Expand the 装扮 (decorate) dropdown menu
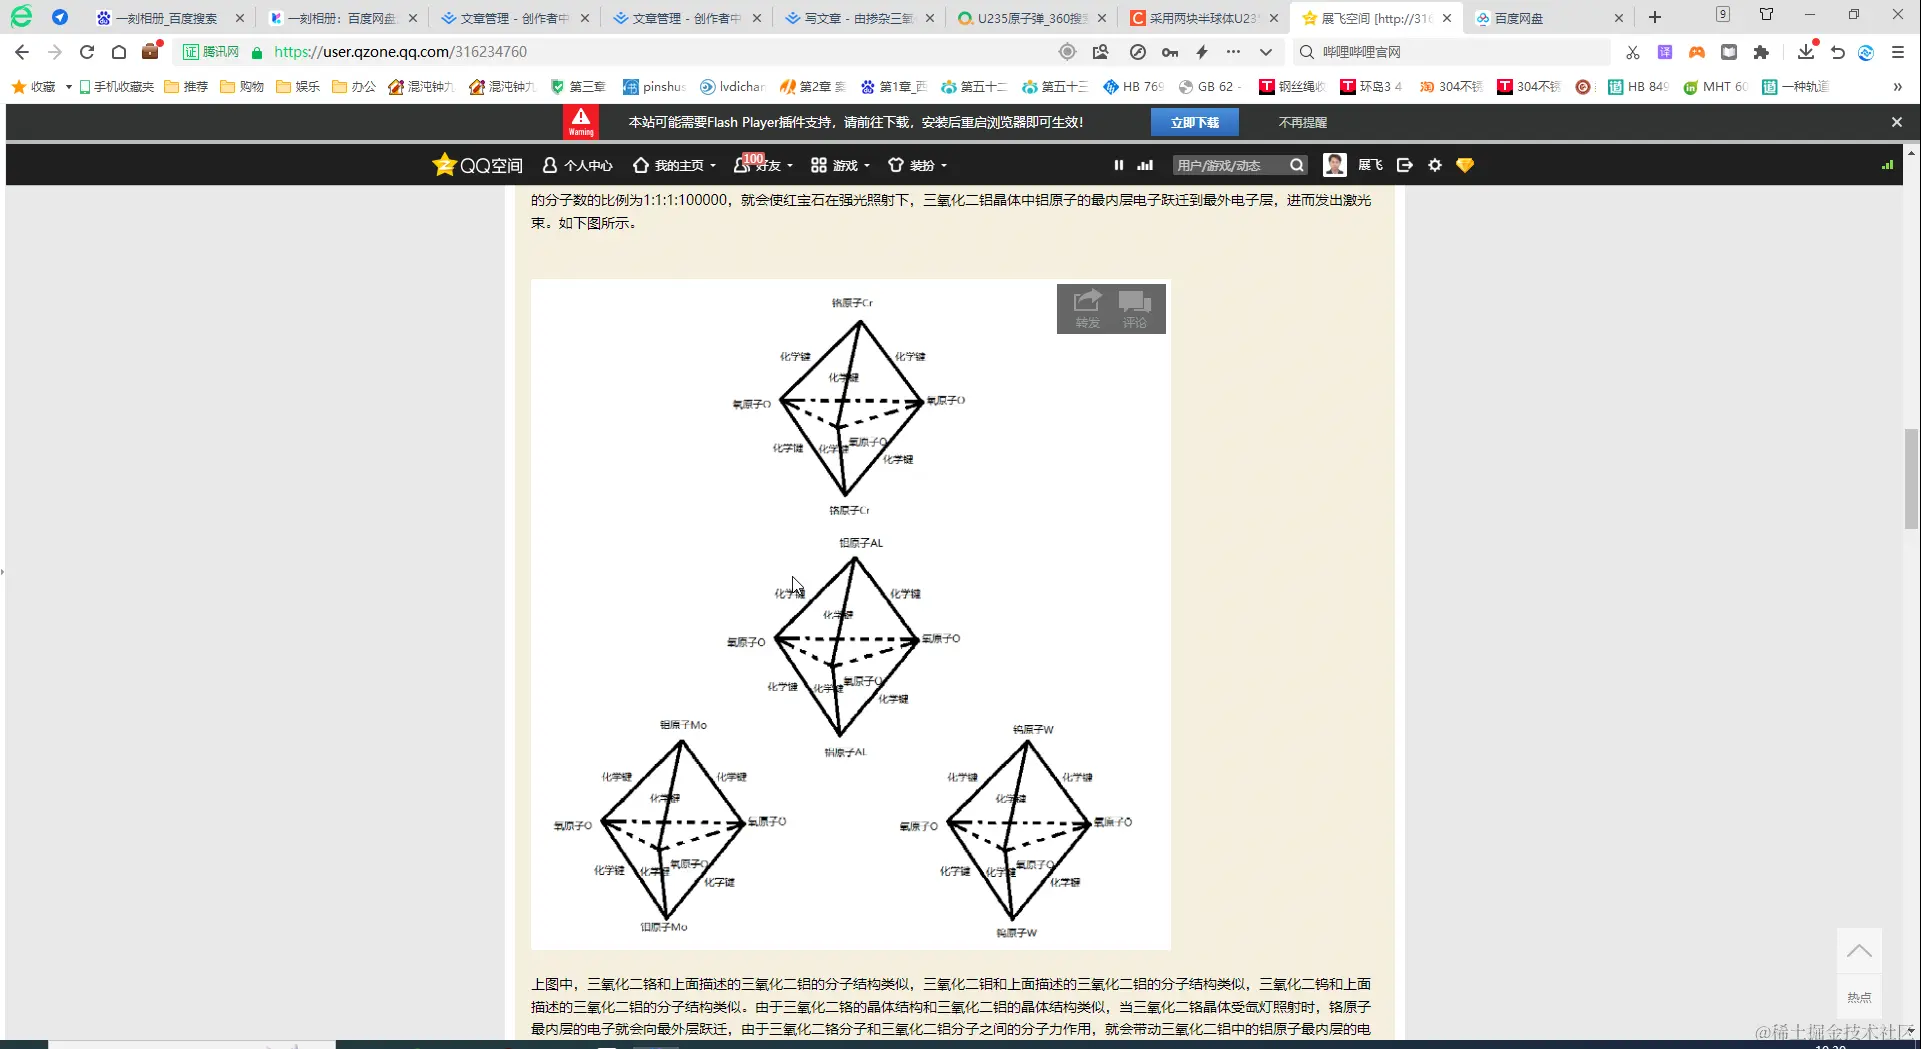The image size is (1921, 1049). 918,166
